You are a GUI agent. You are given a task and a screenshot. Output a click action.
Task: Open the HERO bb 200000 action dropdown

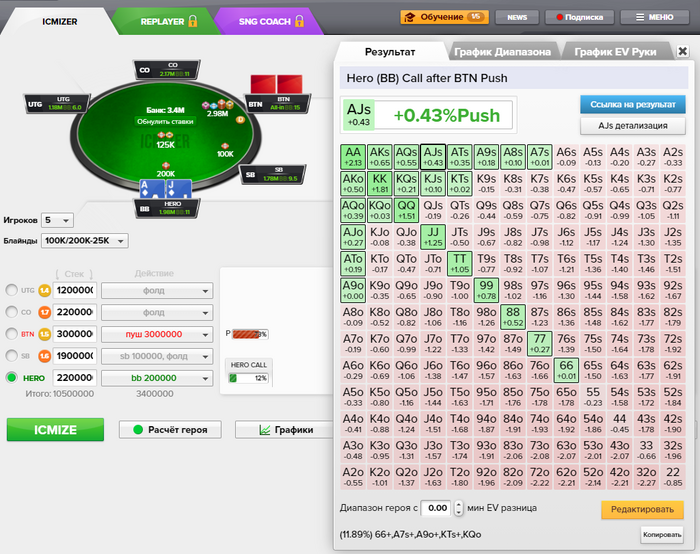(157, 378)
